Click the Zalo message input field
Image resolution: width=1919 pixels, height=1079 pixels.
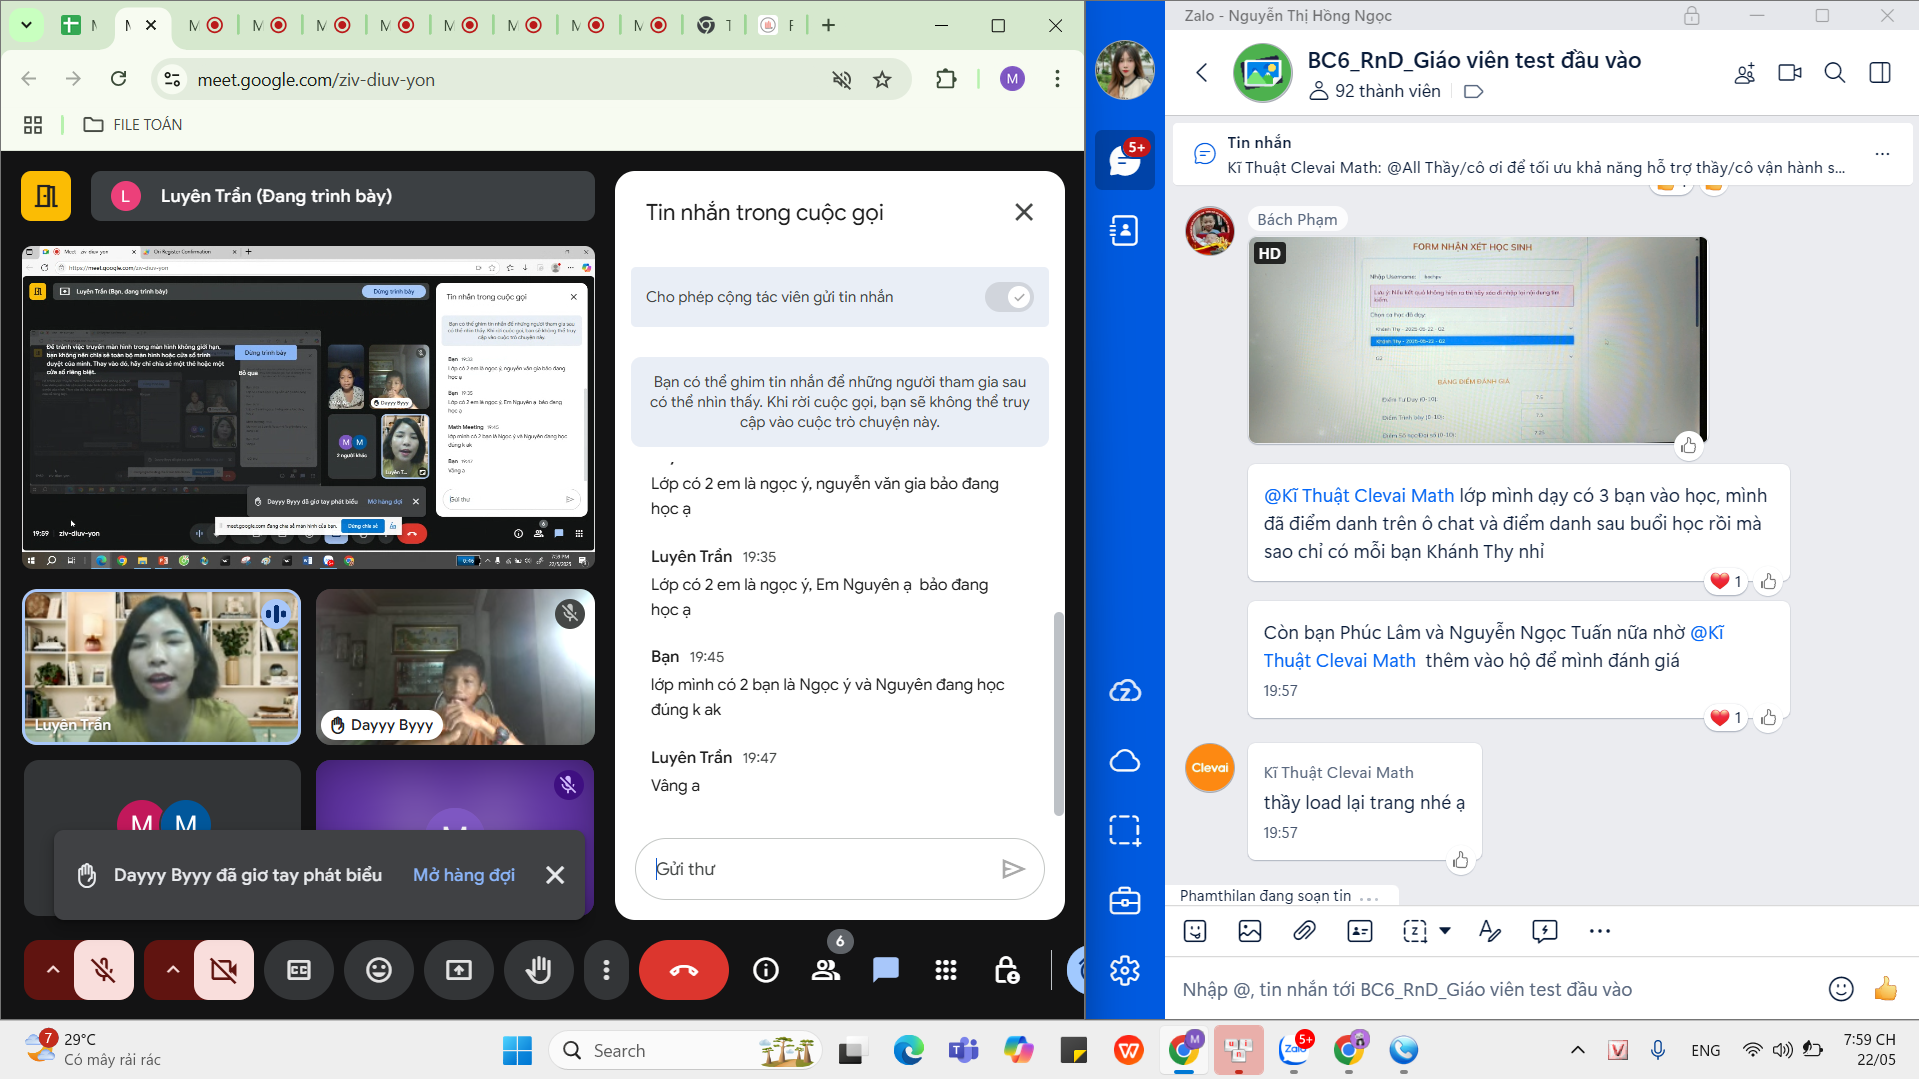1495,989
